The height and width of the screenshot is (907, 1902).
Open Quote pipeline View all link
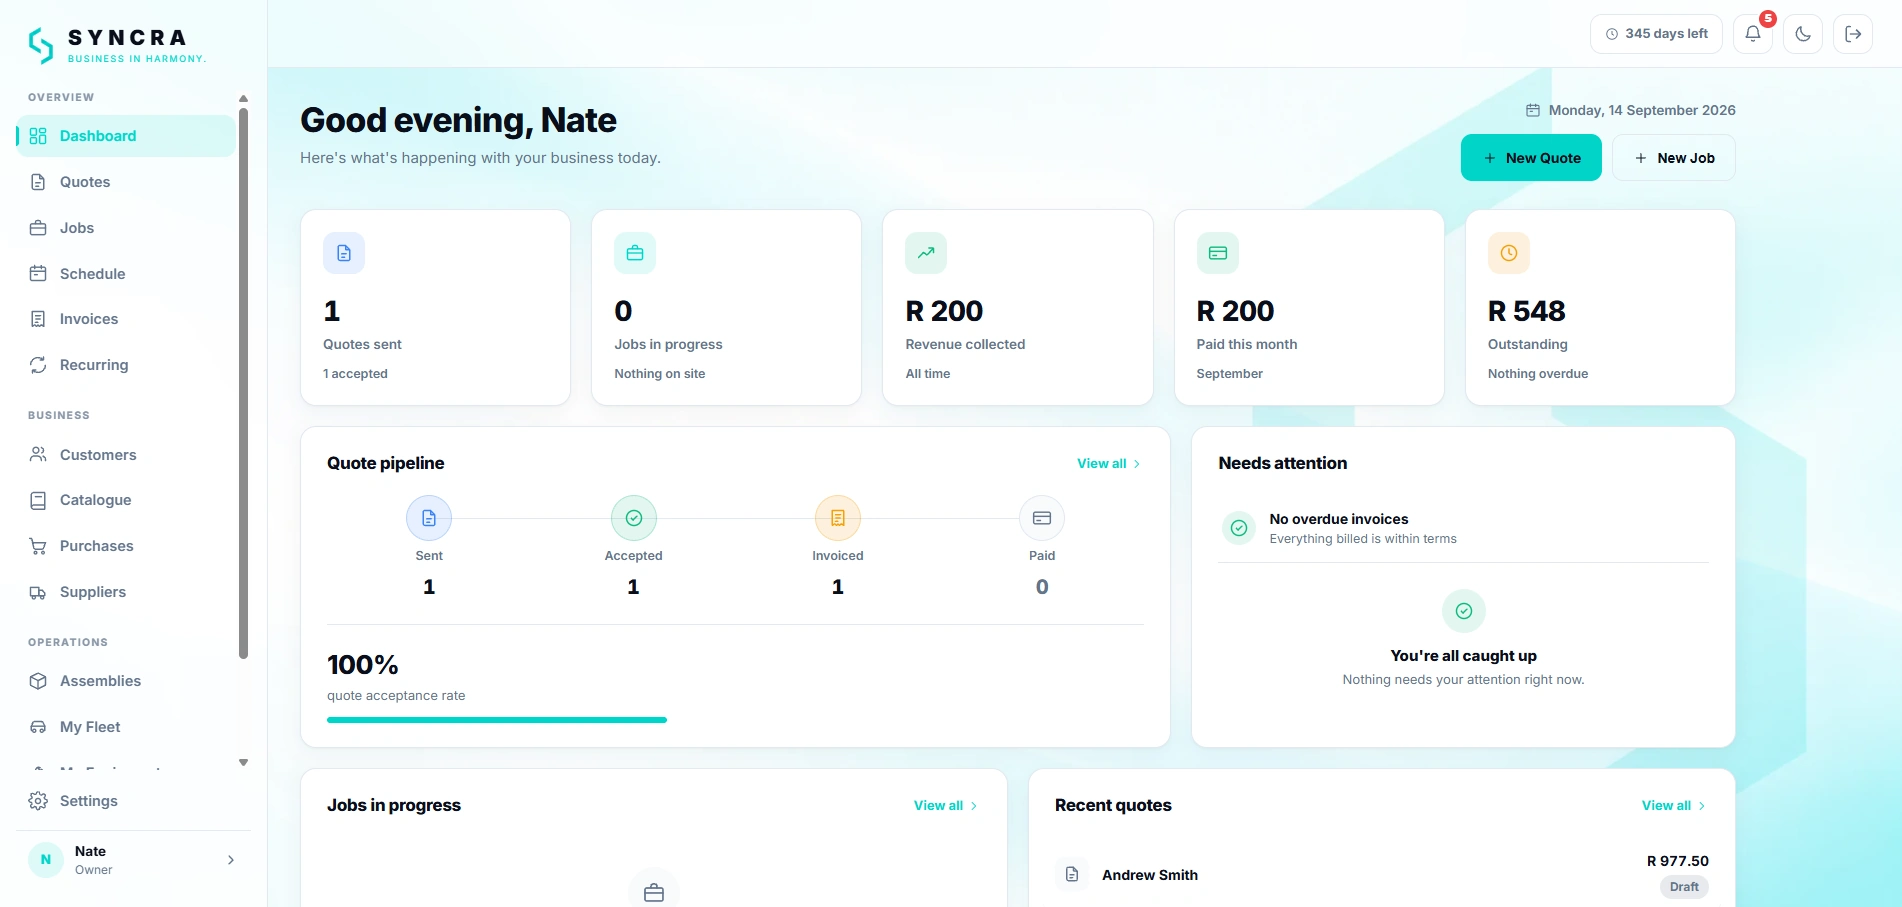(1109, 464)
